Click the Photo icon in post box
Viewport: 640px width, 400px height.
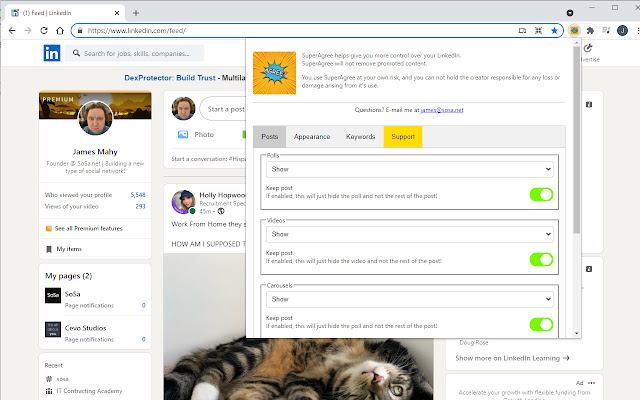[x=183, y=134]
